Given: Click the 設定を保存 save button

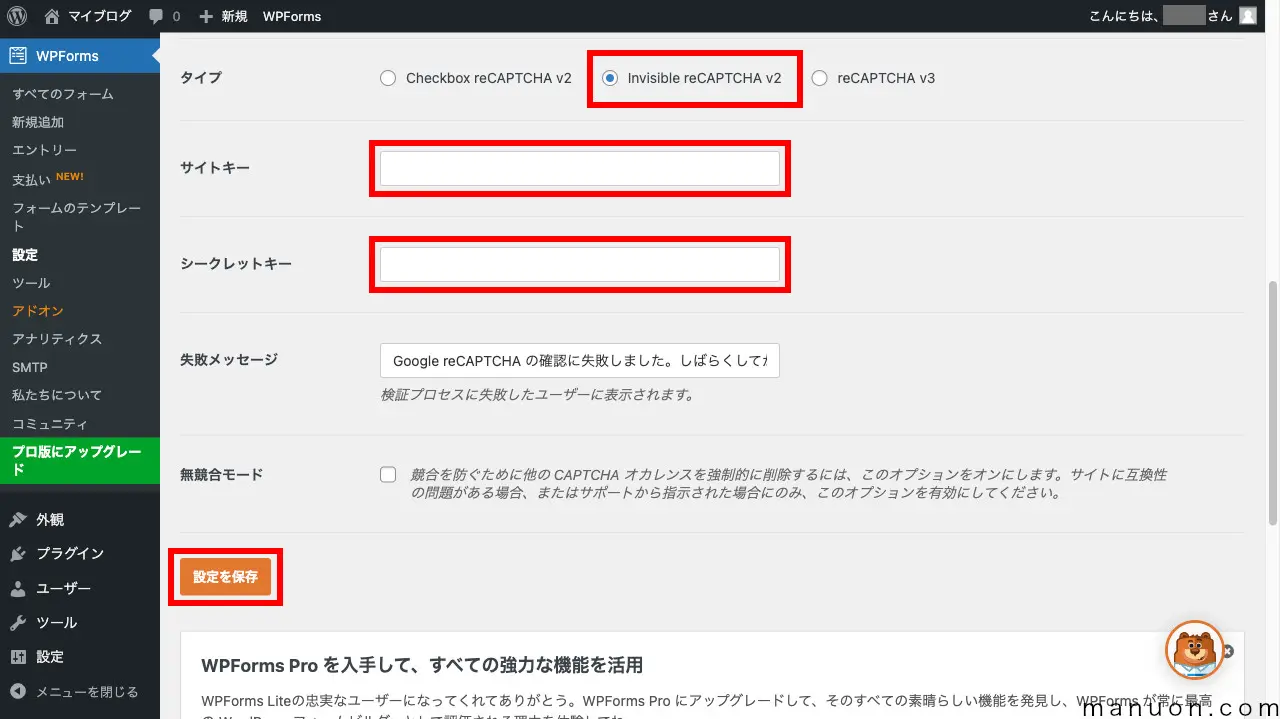Looking at the screenshot, I should pyautogui.click(x=225, y=576).
